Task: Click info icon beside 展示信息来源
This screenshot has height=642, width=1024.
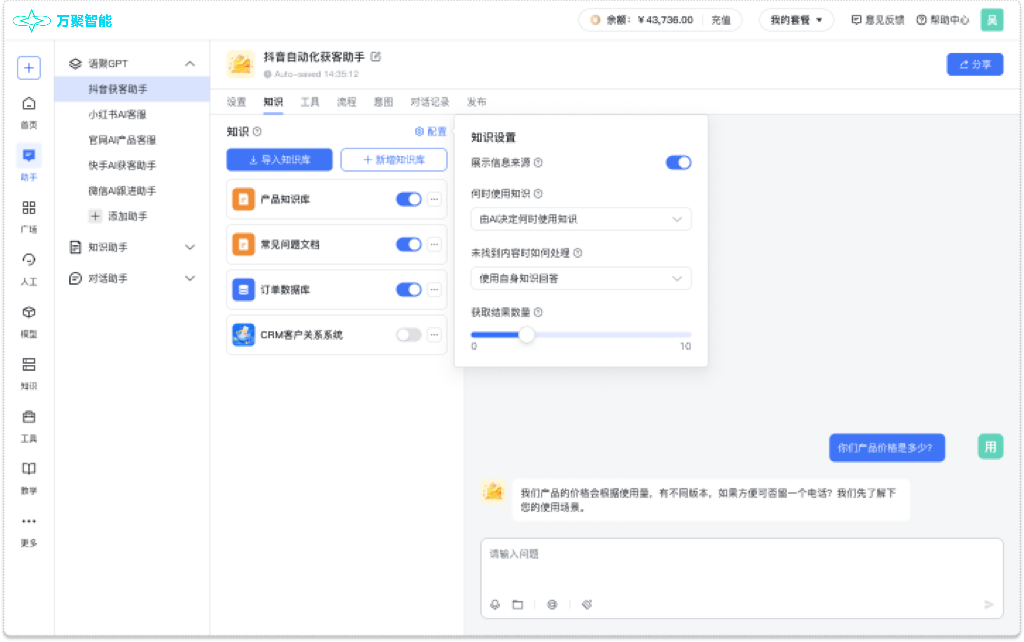Action: tap(538, 162)
